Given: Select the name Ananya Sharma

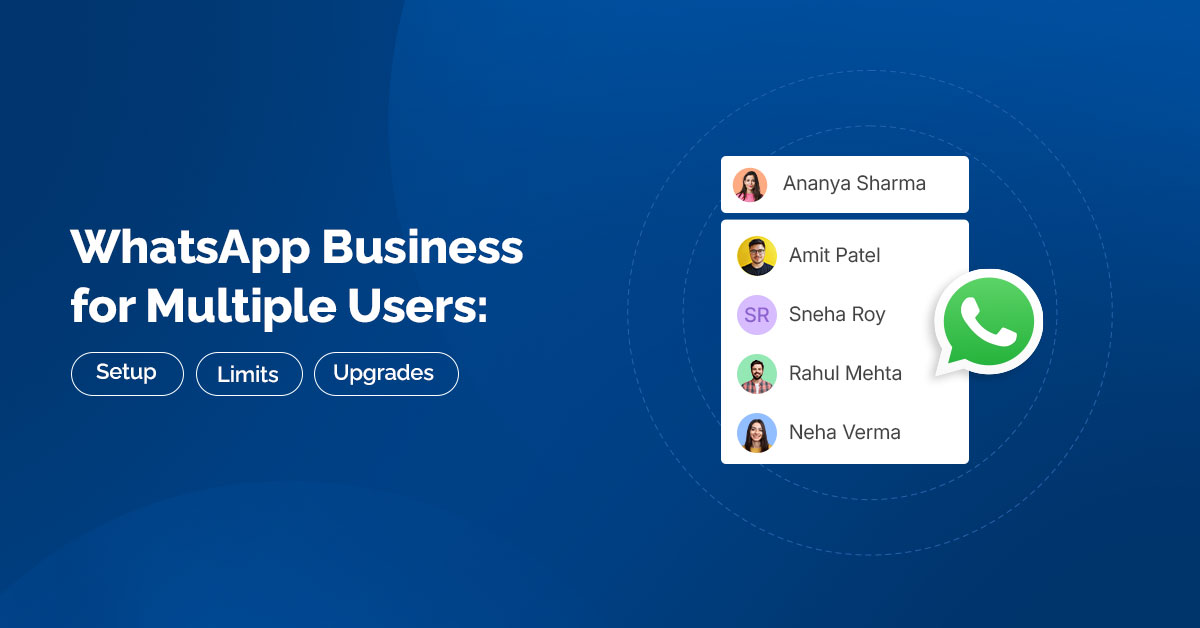Looking at the screenshot, I should (854, 184).
